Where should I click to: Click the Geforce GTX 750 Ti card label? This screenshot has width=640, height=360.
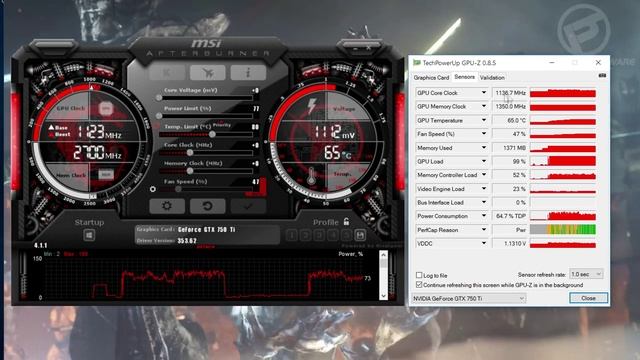tap(207, 229)
